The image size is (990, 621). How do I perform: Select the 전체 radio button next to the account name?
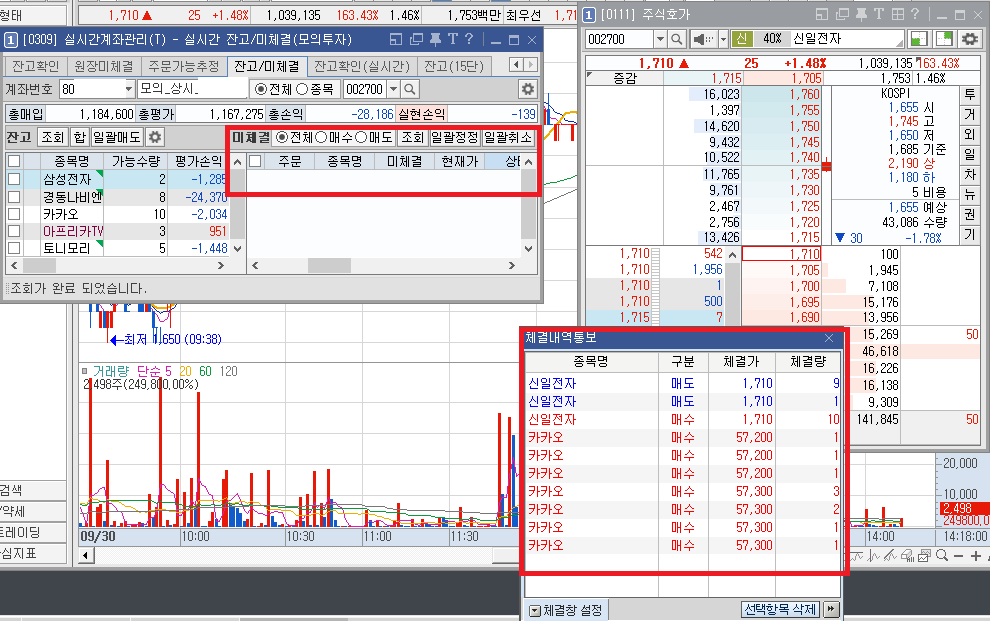pyautogui.click(x=260, y=90)
